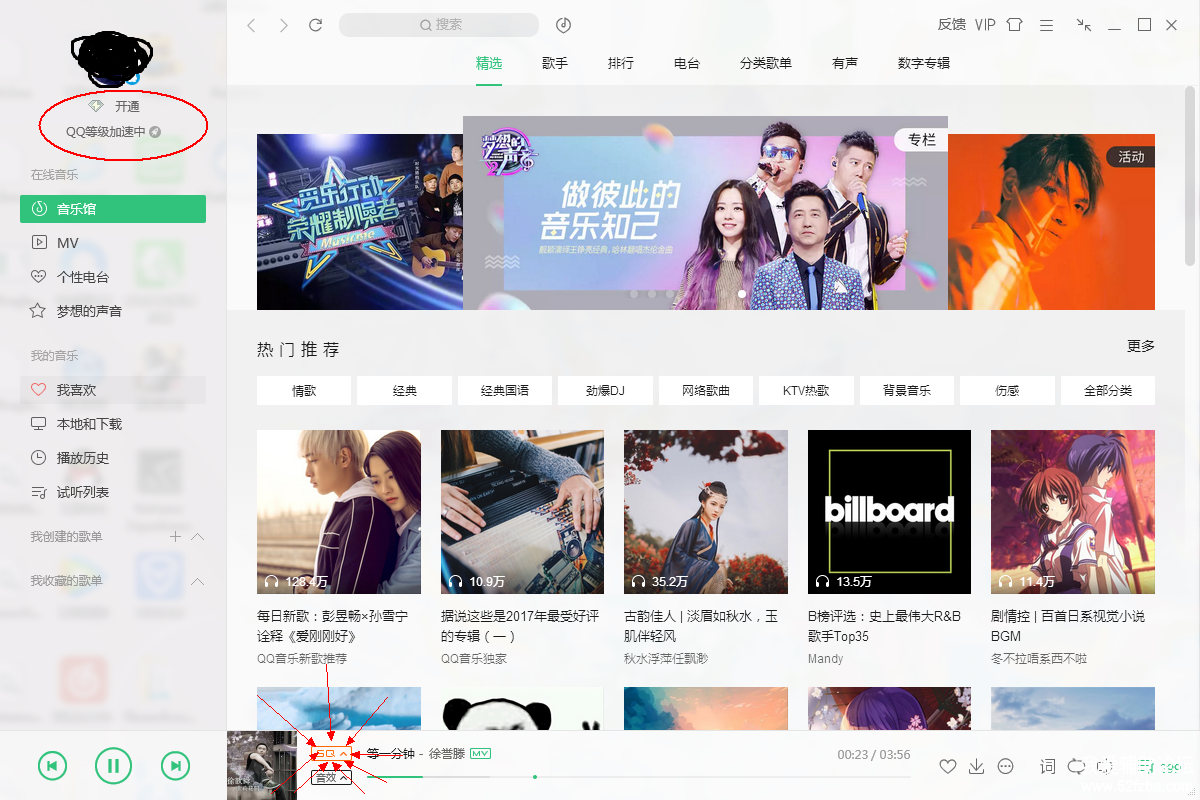Image resolution: width=1200 pixels, height=800 pixels.
Task: Select the 排行 tab
Action: pos(621,63)
